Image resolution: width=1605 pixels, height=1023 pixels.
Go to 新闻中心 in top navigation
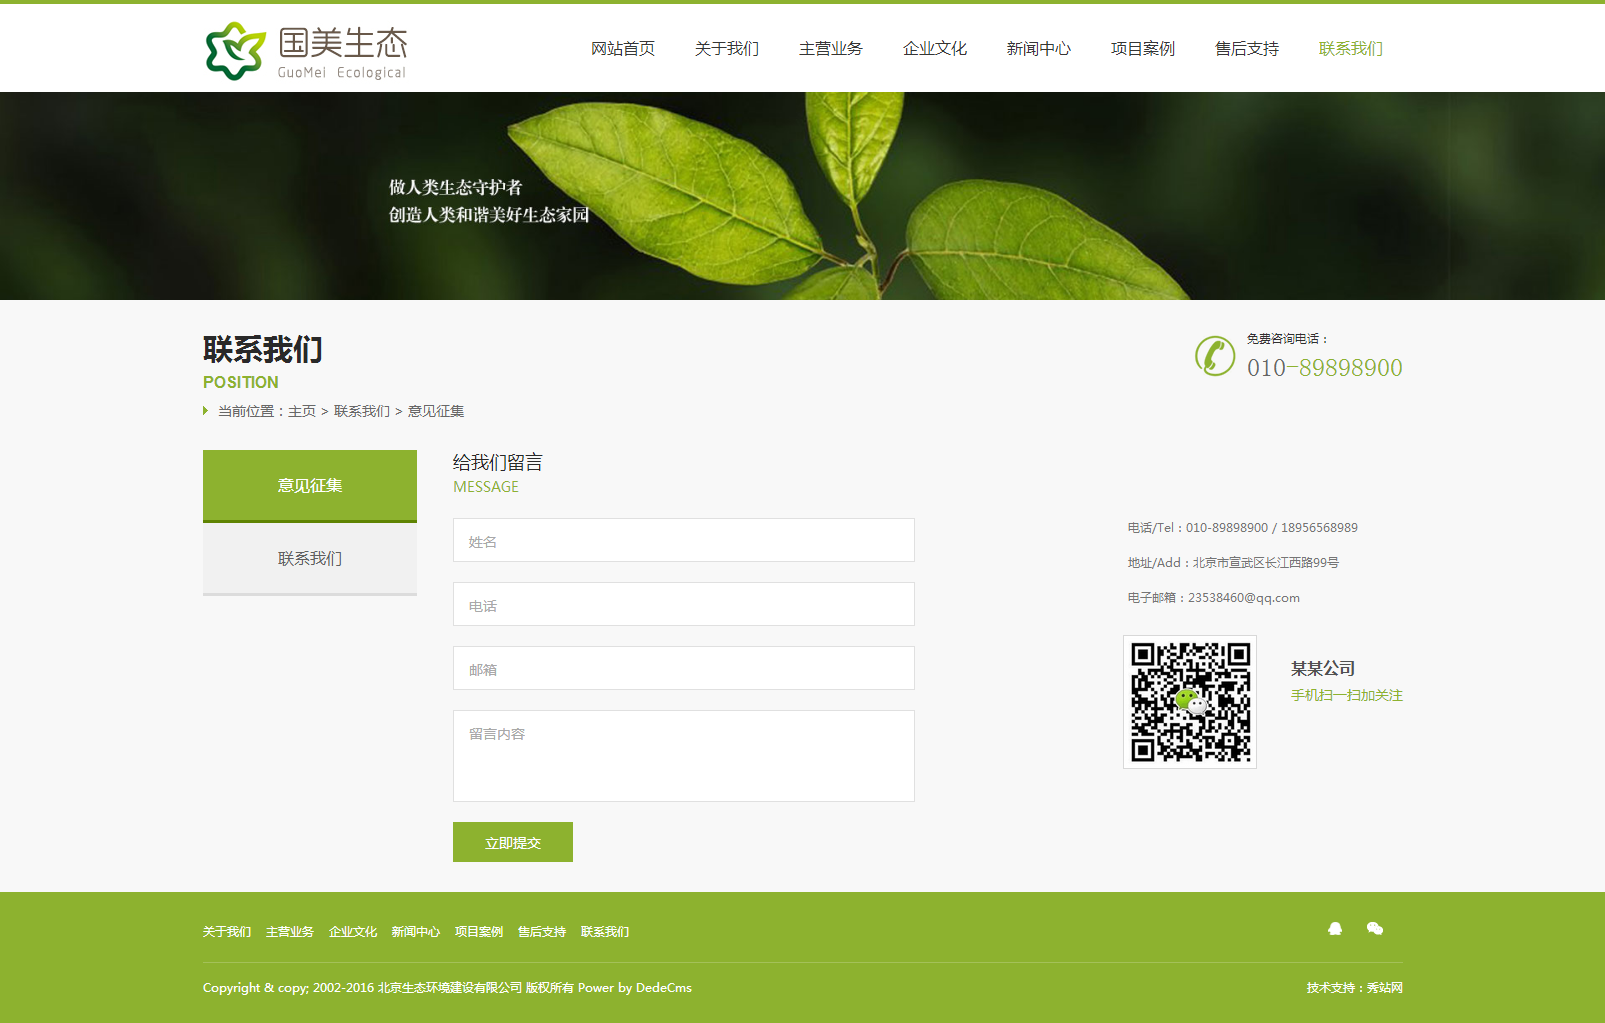pos(1038,49)
